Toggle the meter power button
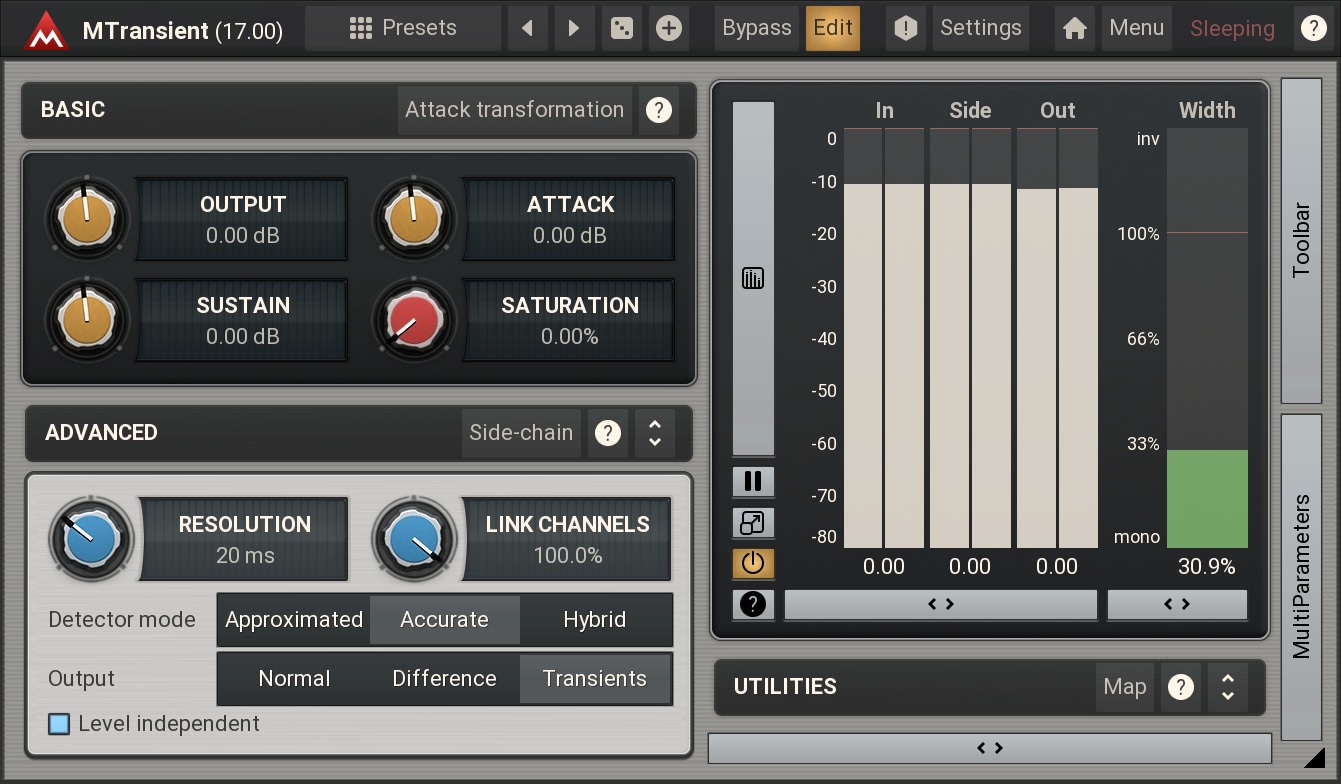 753,563
